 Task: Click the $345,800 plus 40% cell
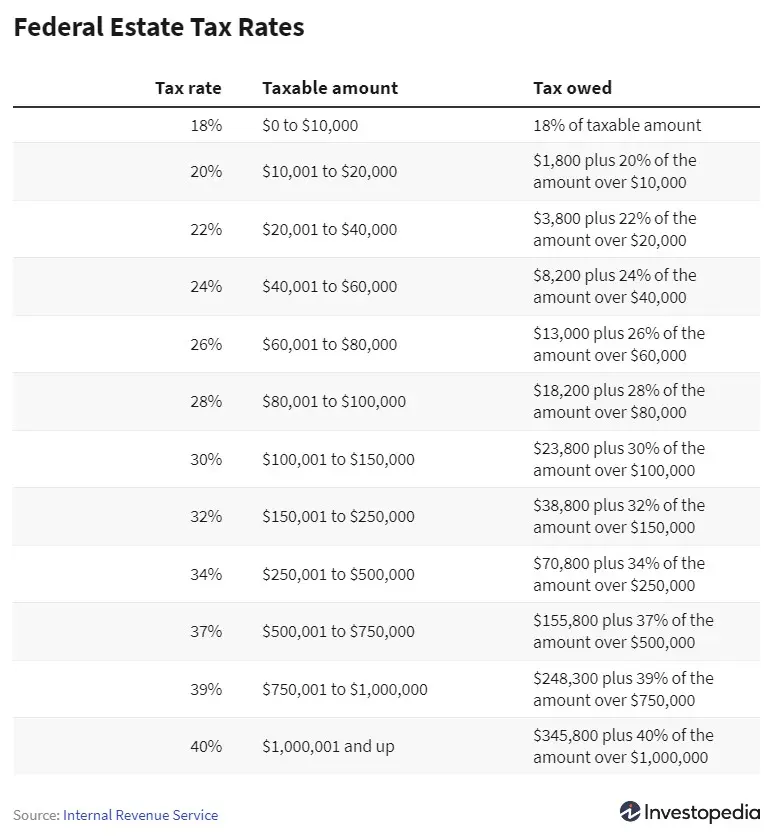pos(623,746)
